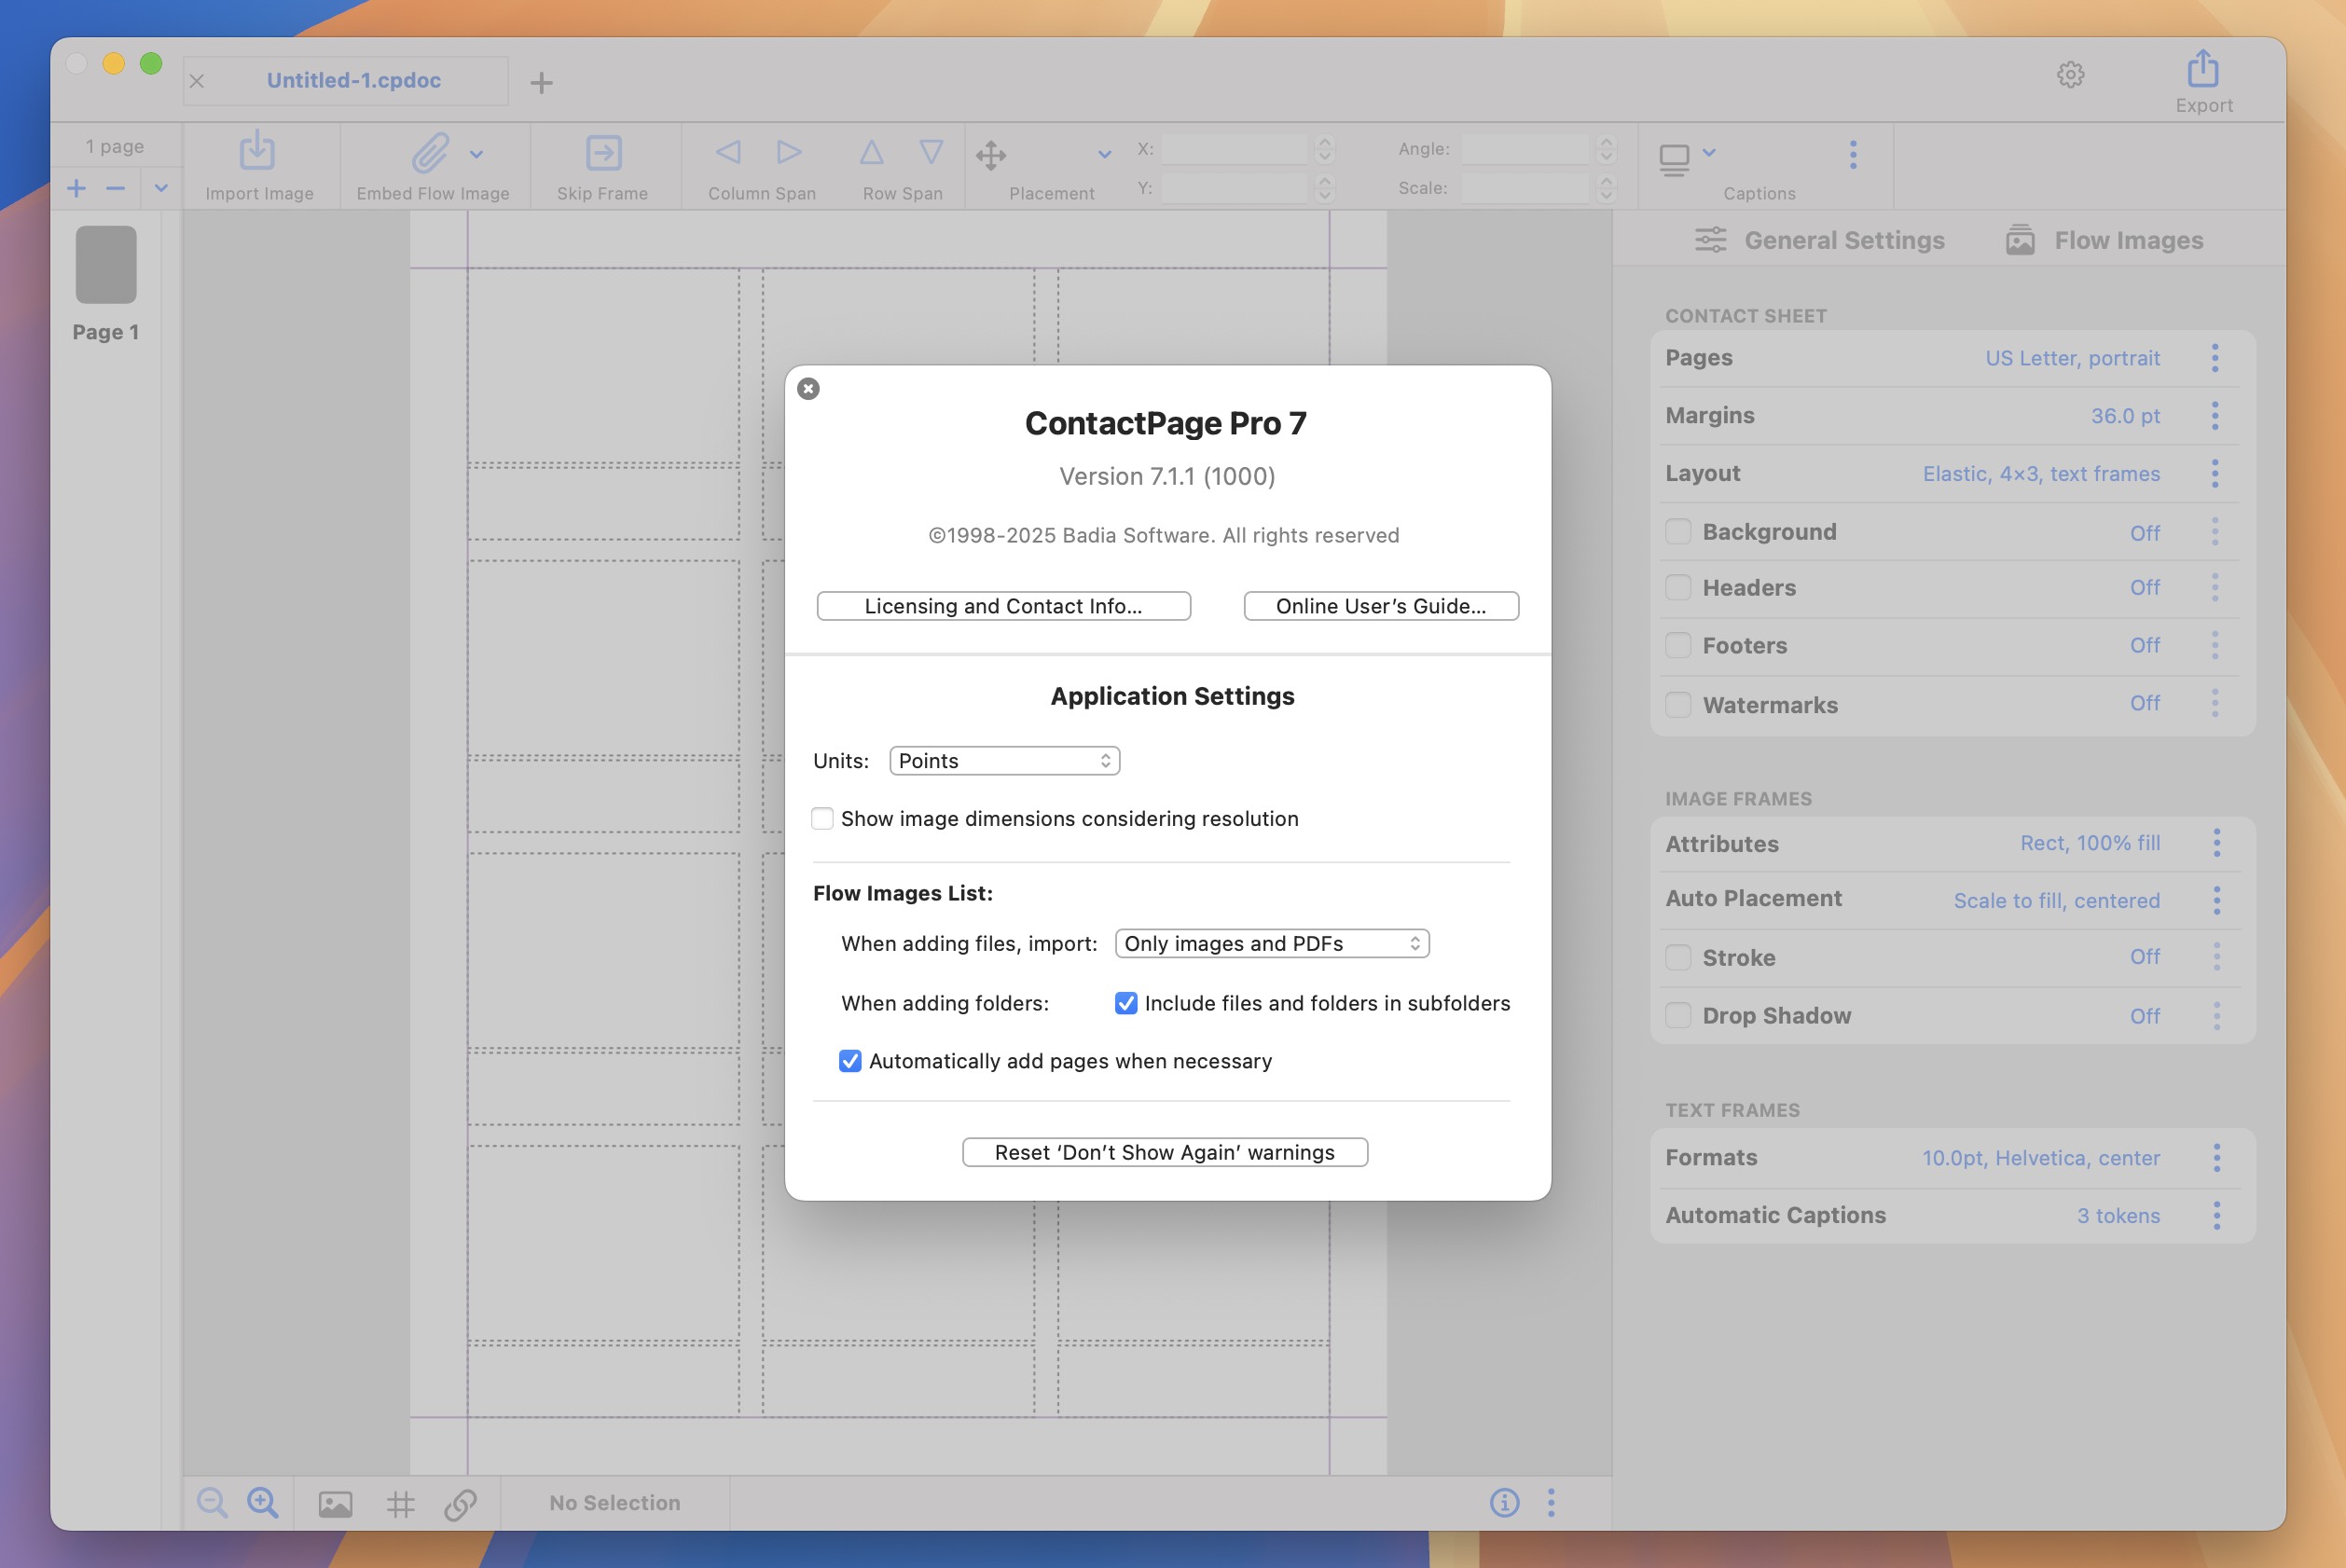
Task: Click the right Column Span arrow
Action: [789, 152]
